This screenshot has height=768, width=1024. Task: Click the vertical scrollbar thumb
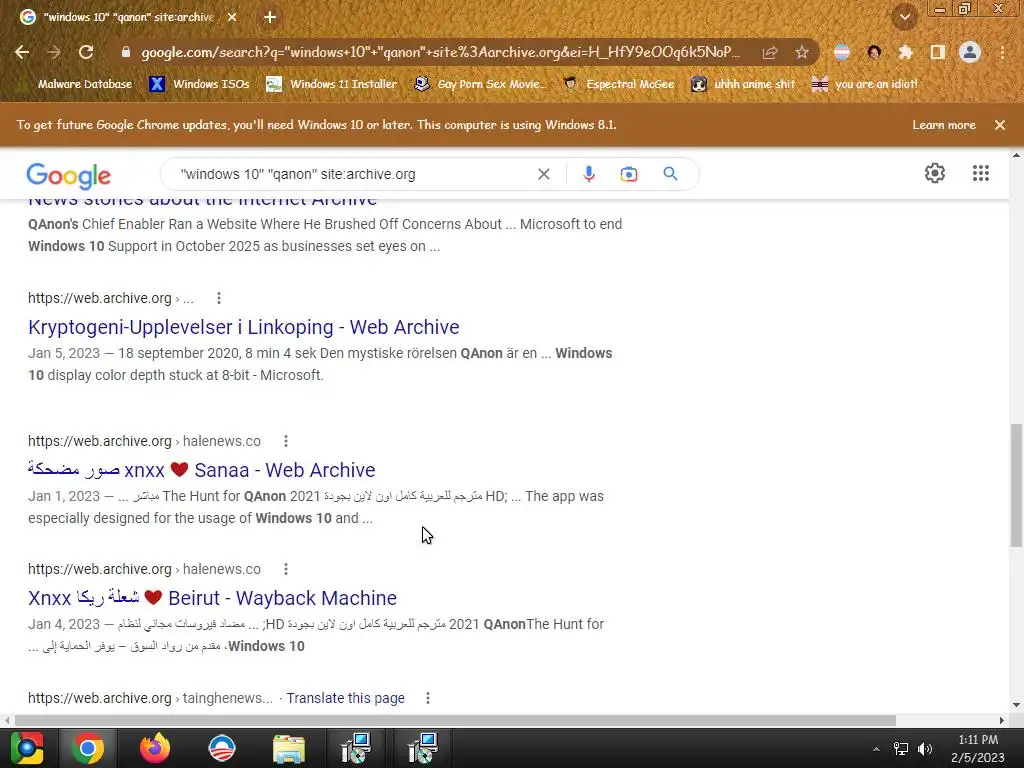(1016, 485)
